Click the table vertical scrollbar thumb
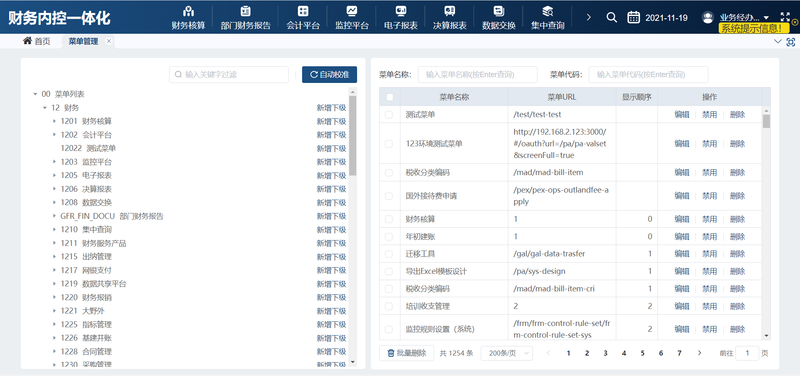 point(766,121)
